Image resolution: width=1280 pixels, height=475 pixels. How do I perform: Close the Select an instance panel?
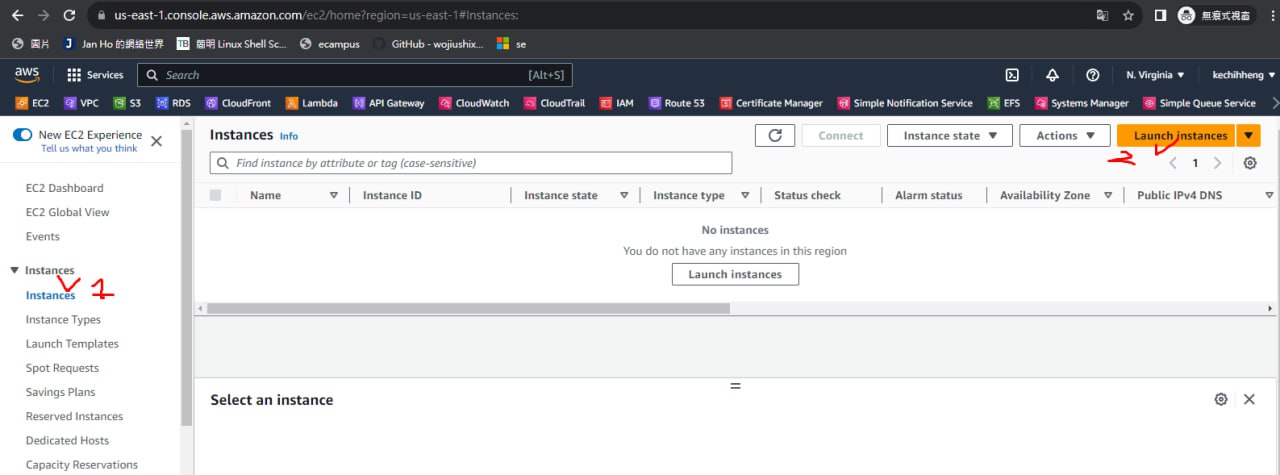click(x=1249, y=399)
